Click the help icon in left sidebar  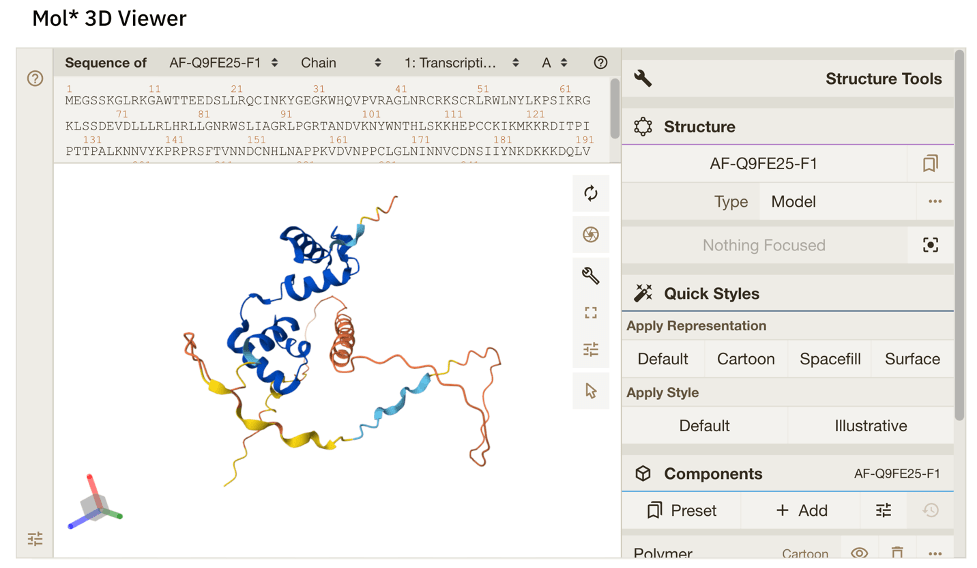35,78
